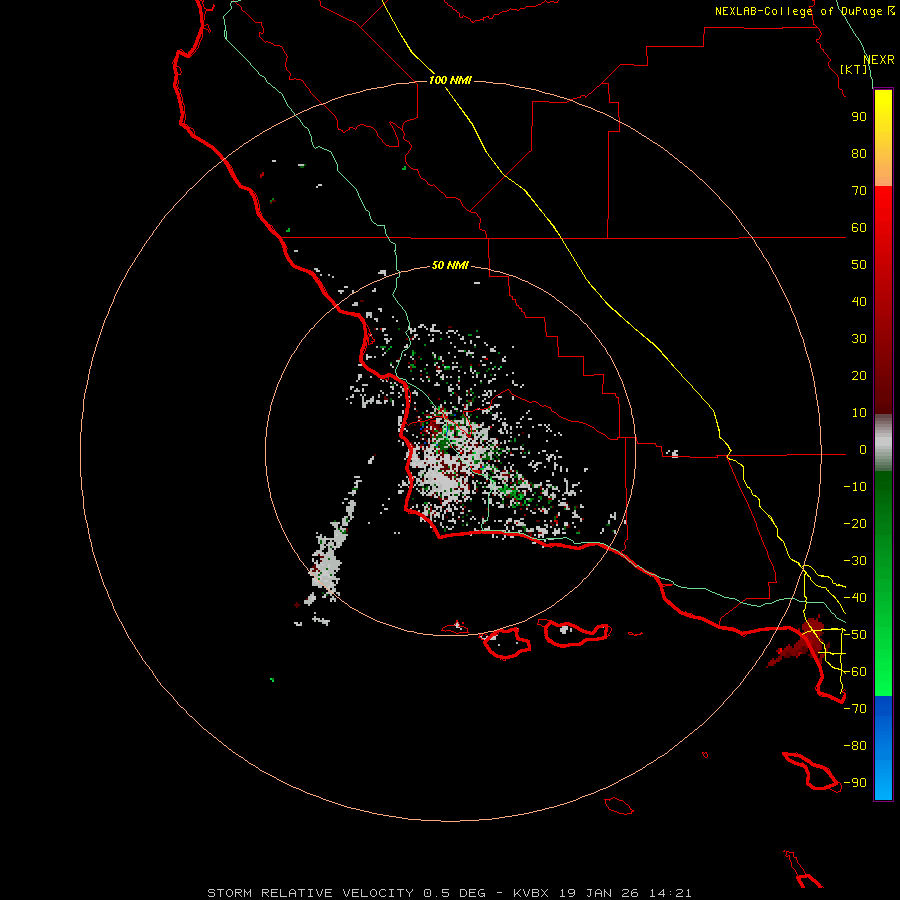Click the STORM RELATIVE VELOCITY caption at bottom
Image resolution: width=900 pixels, height=900 pixels.
click(x=449, y=893)
